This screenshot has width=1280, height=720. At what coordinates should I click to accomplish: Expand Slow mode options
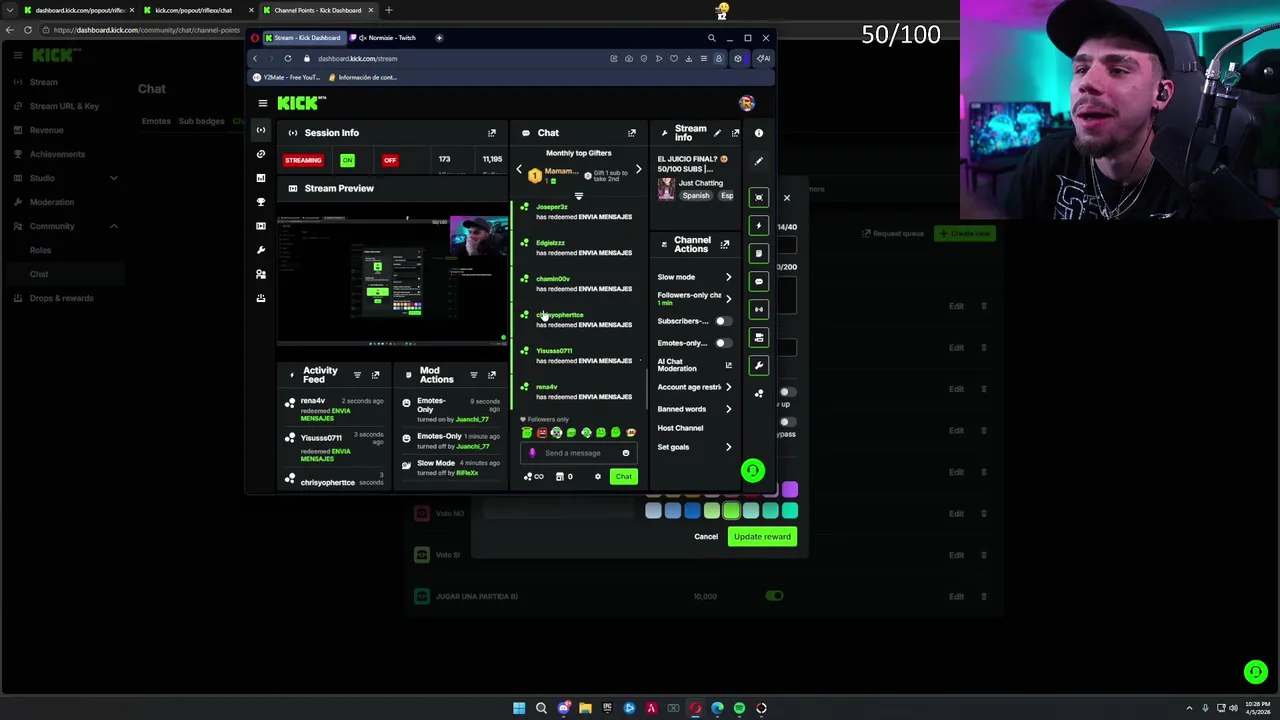click(728, 277)
